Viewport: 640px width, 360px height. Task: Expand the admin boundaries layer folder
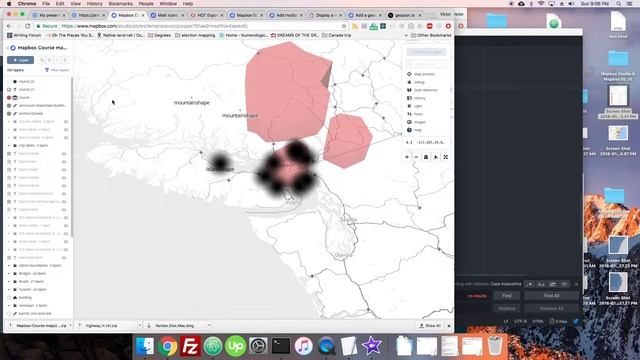click(9, 266)
